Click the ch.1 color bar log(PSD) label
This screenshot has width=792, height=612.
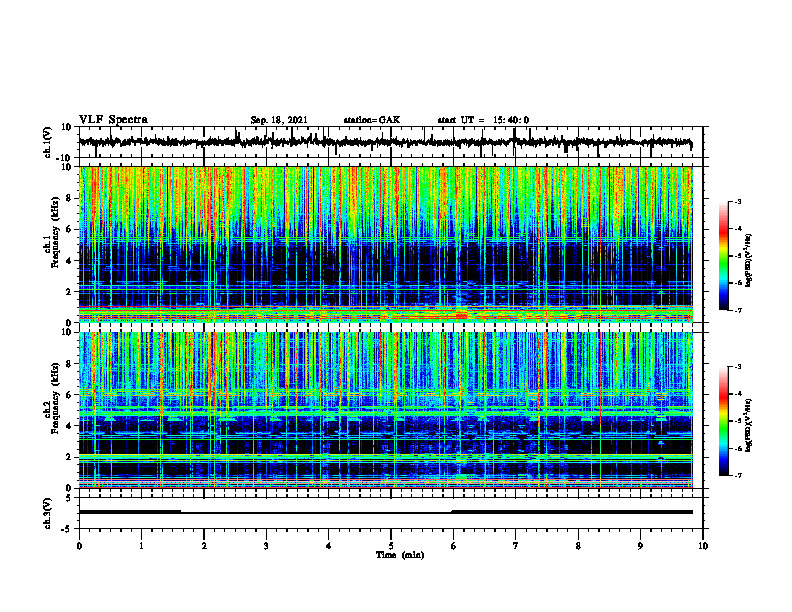pyautogui.click(x=749, y=260)
